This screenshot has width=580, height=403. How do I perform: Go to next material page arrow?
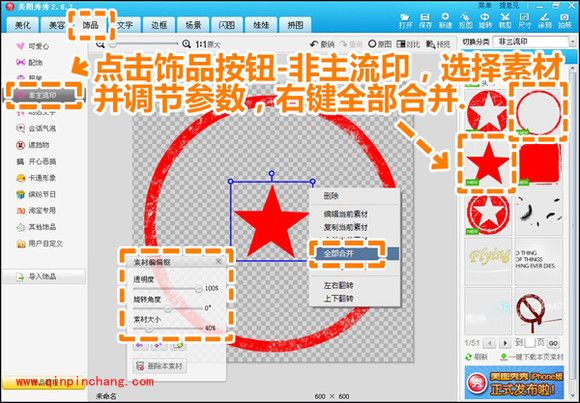click(x=505, y=343)
